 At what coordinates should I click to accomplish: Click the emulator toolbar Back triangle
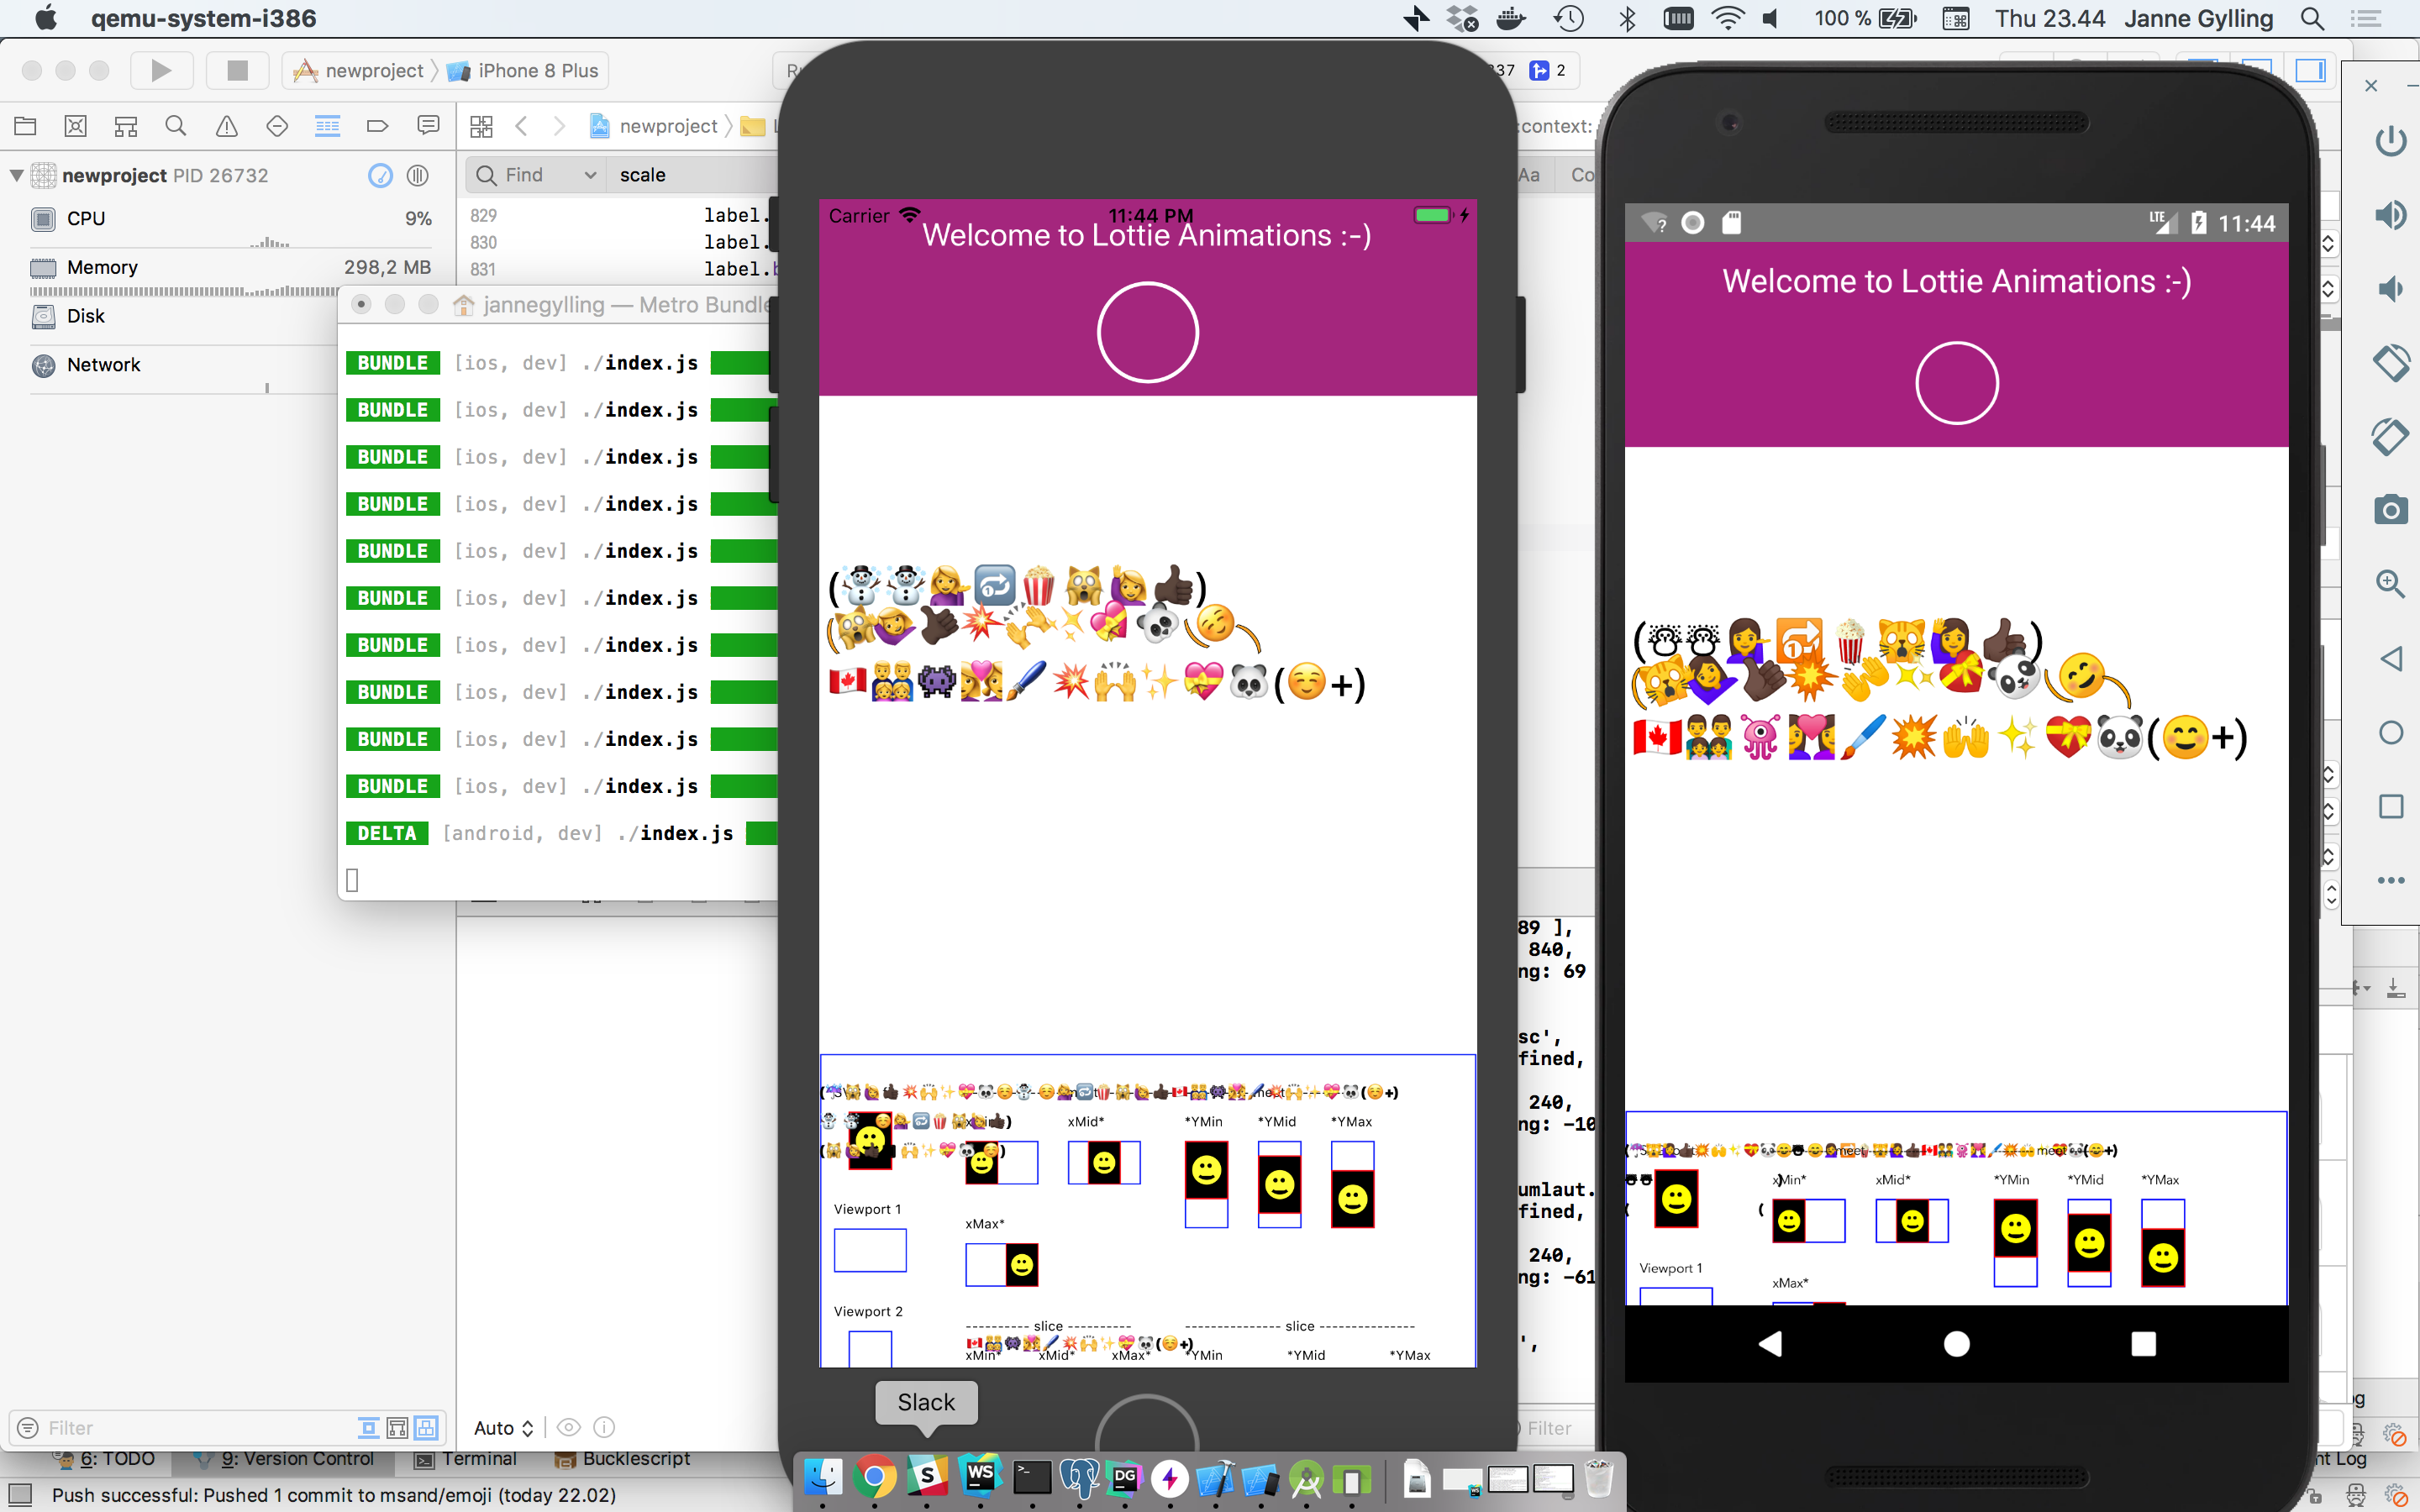coord(2391,659)
